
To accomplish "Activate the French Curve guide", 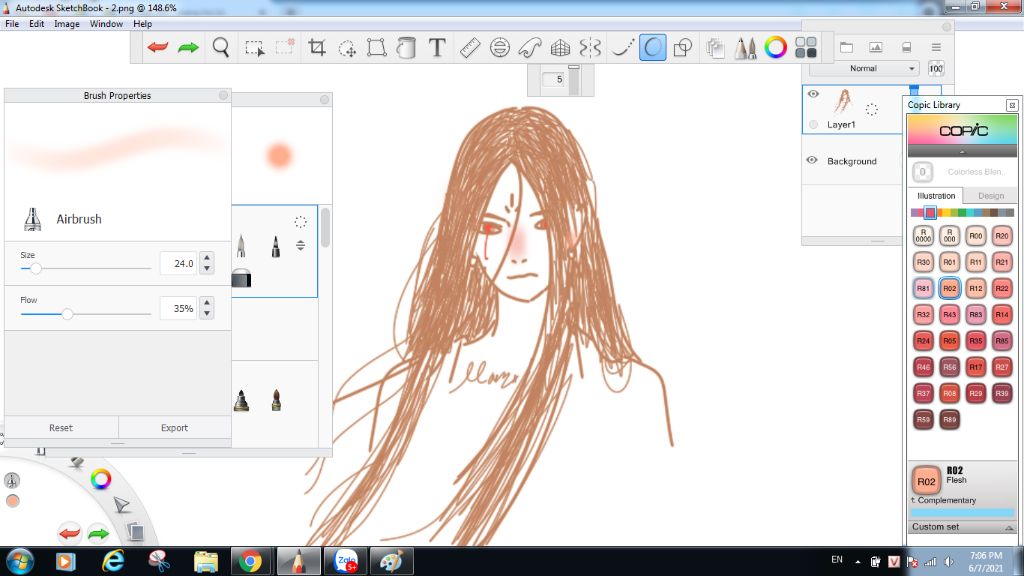I will 530,48.
